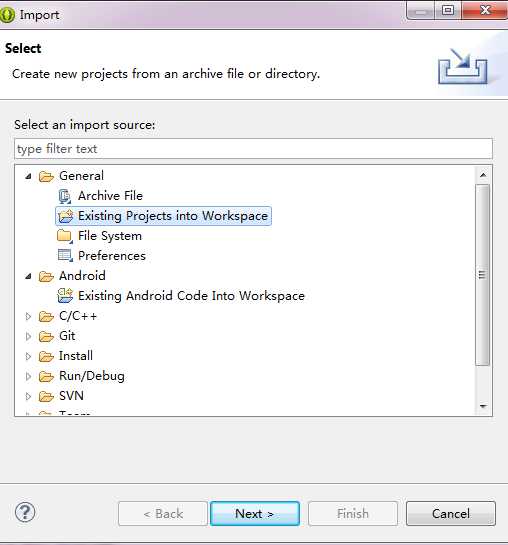Expand the SVN category
This screenshot has height=545, width=508.
28,396
